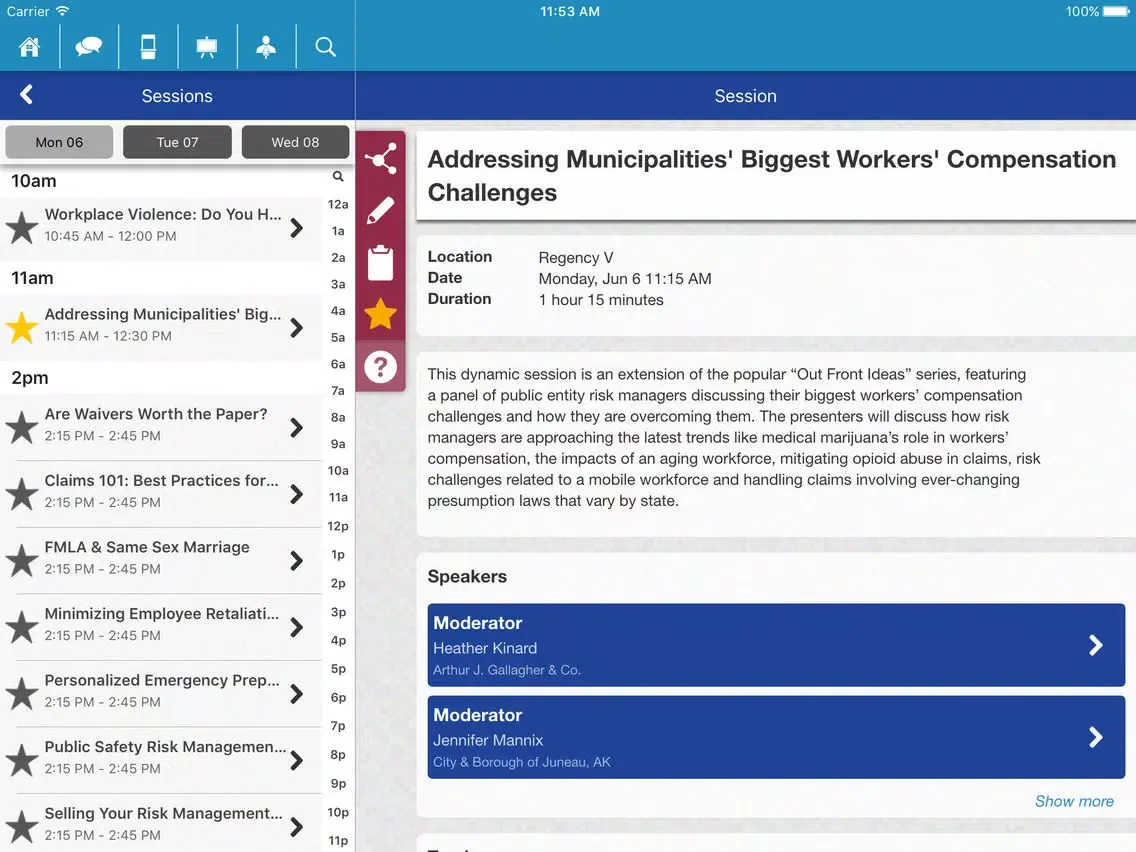Open Jennifer Mannix speaker card
This screenshot has width=1136, height=852.
[776, 738]
